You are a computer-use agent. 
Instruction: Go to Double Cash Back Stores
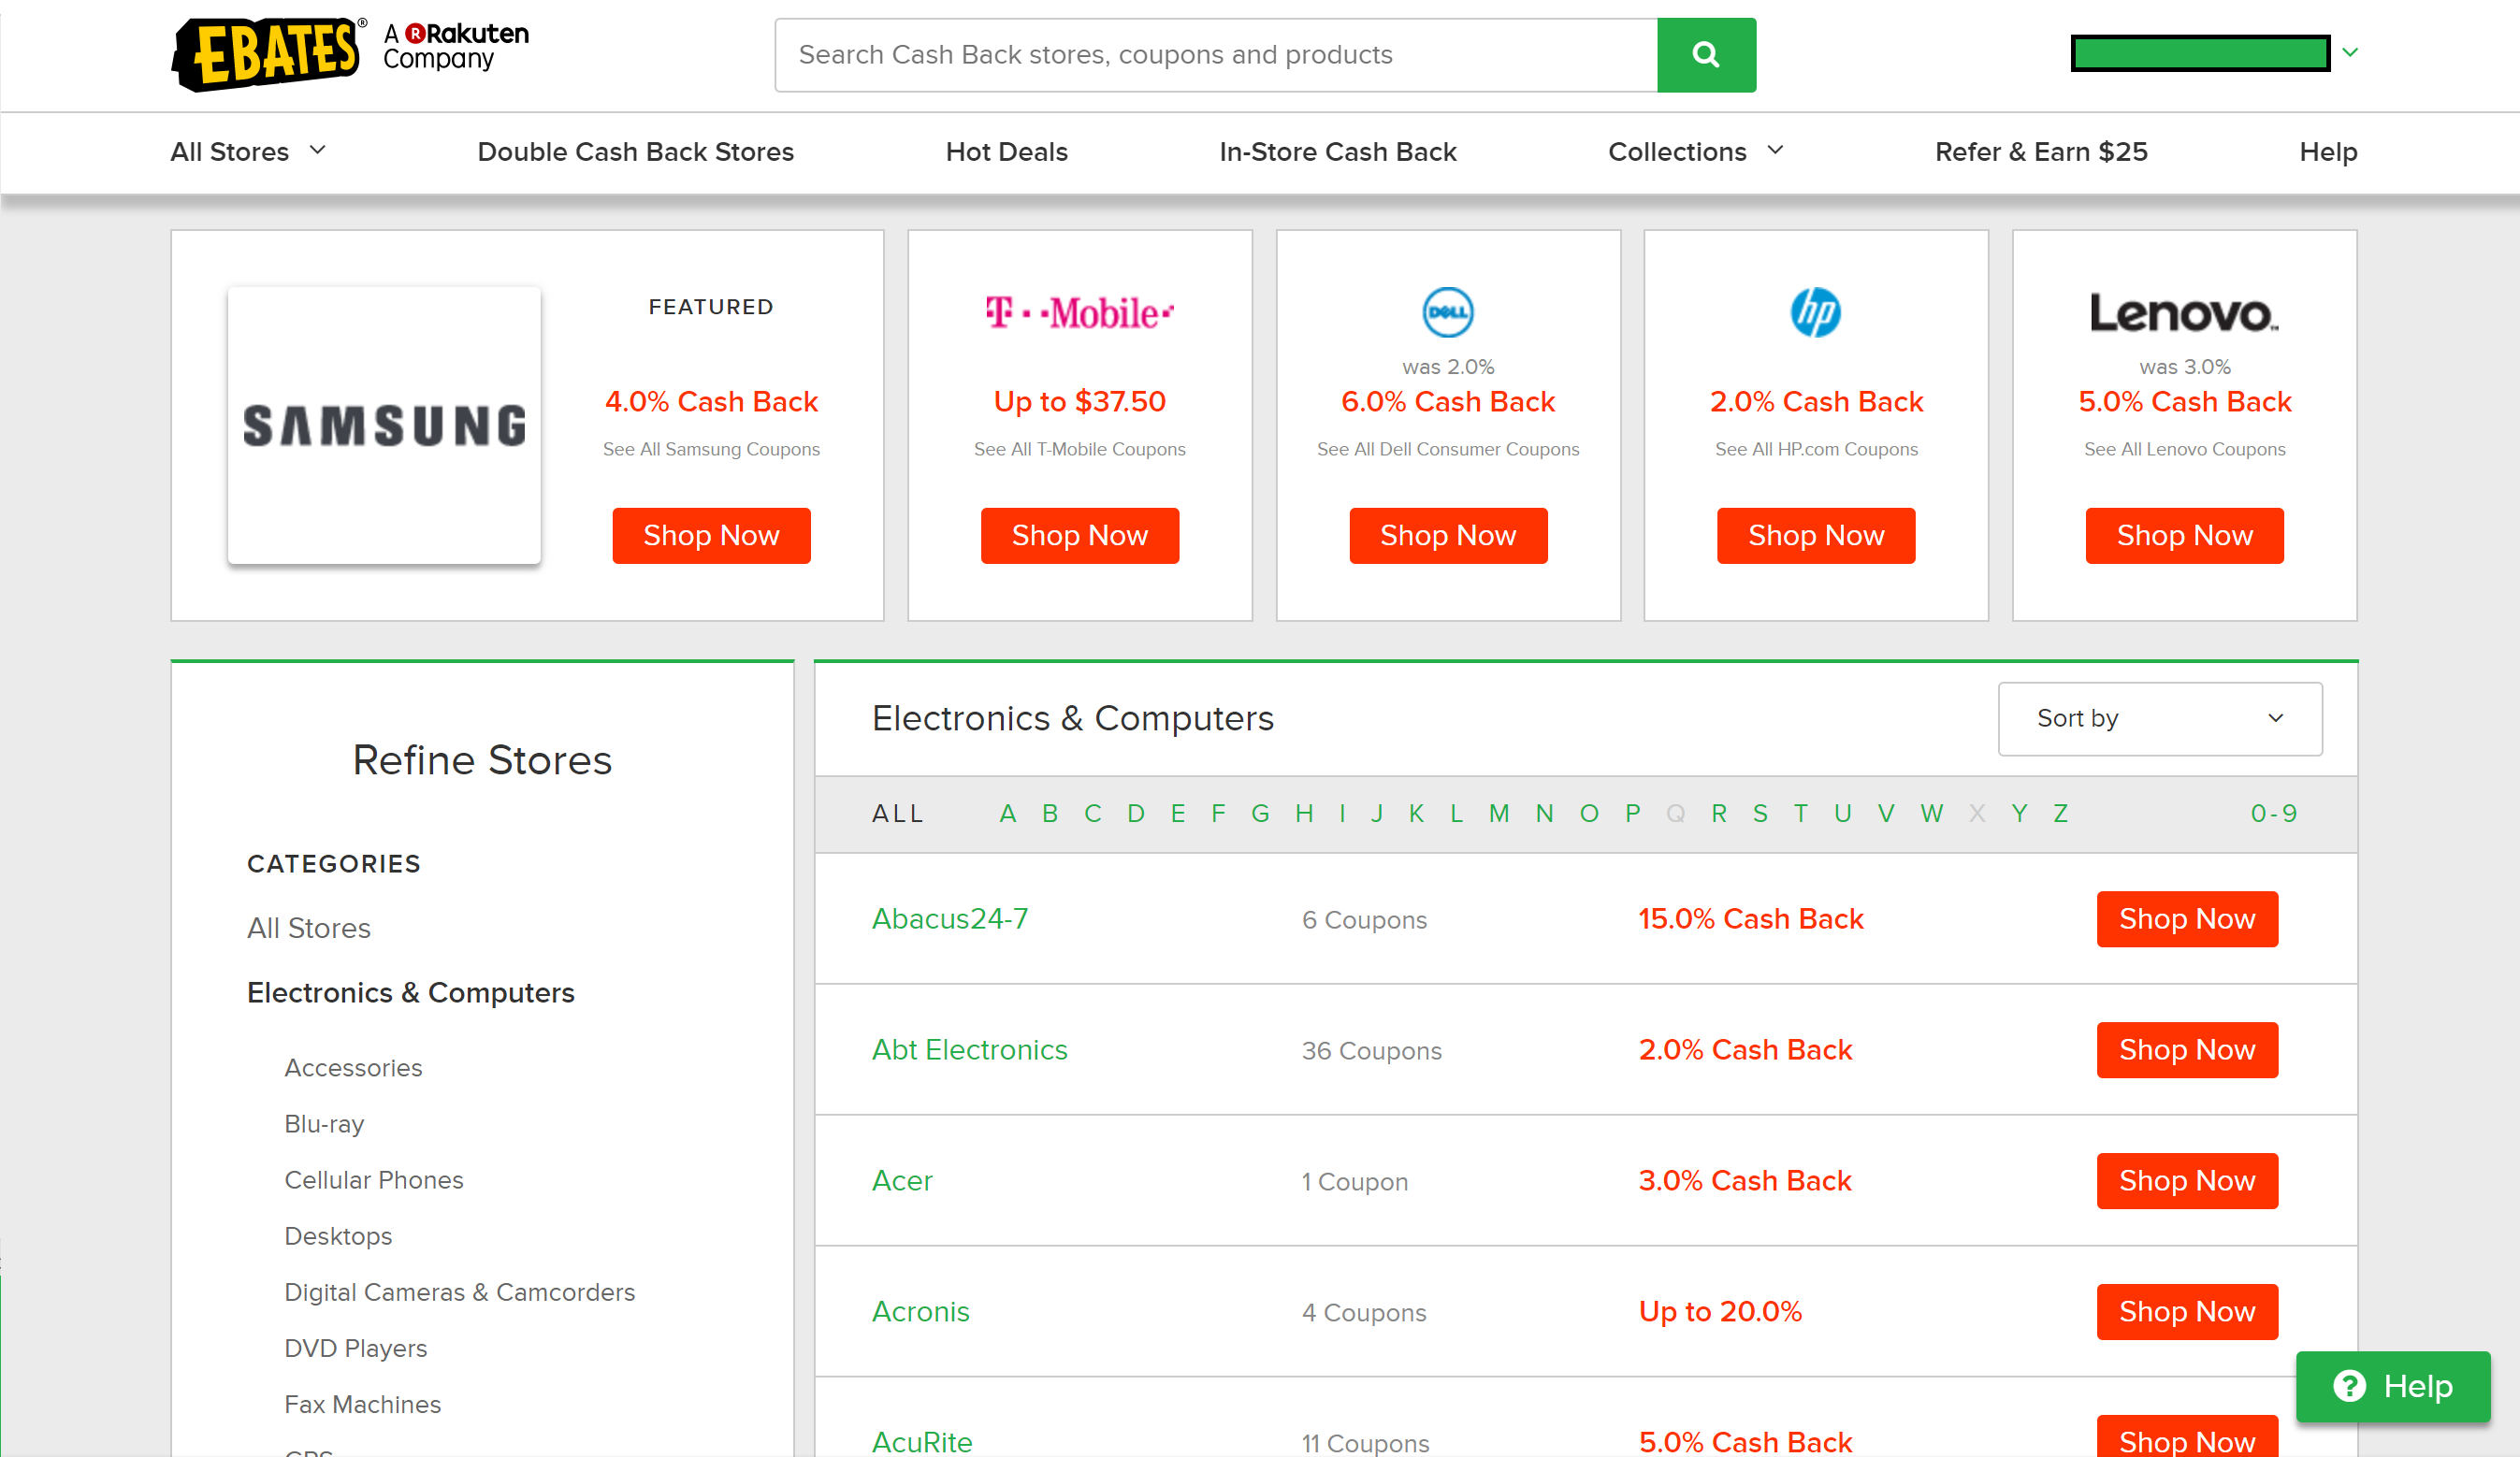click(x=635, y=151)
